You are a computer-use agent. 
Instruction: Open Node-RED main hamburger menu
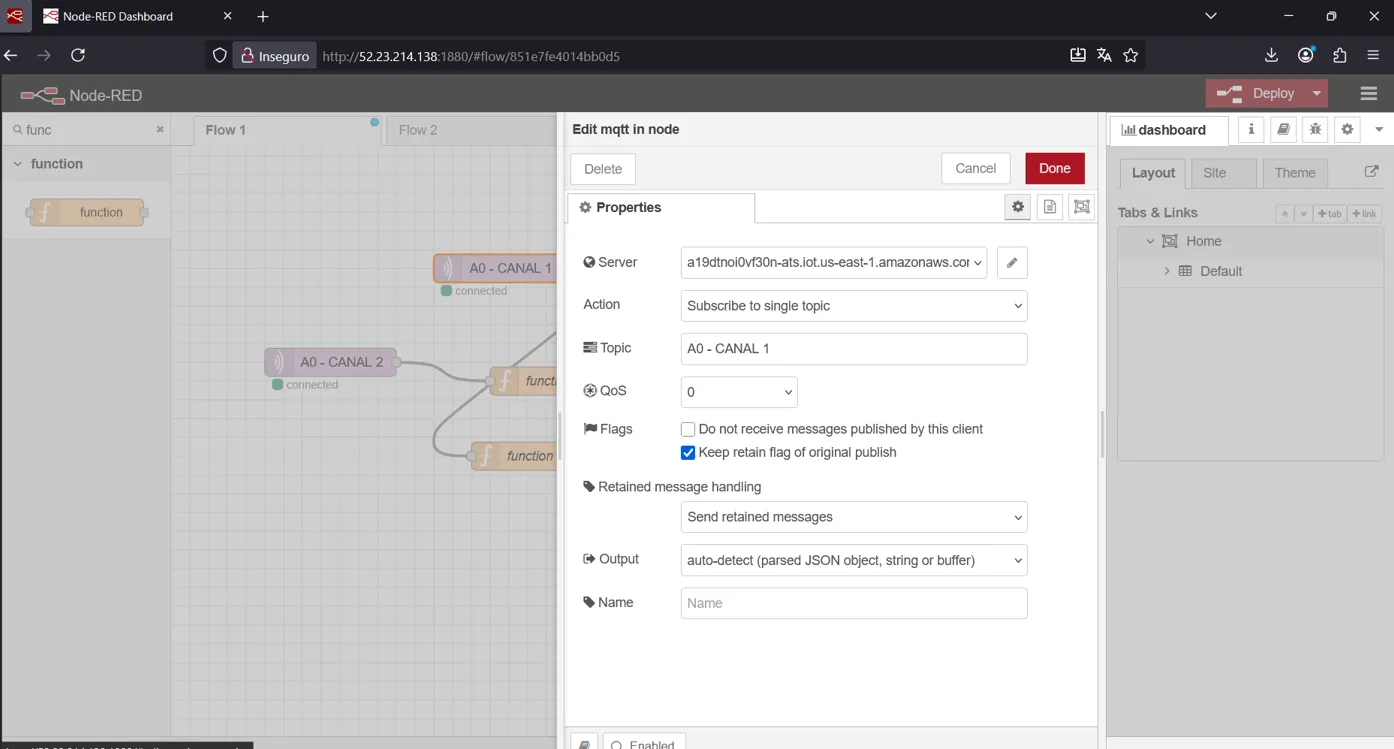[1369, 94]
